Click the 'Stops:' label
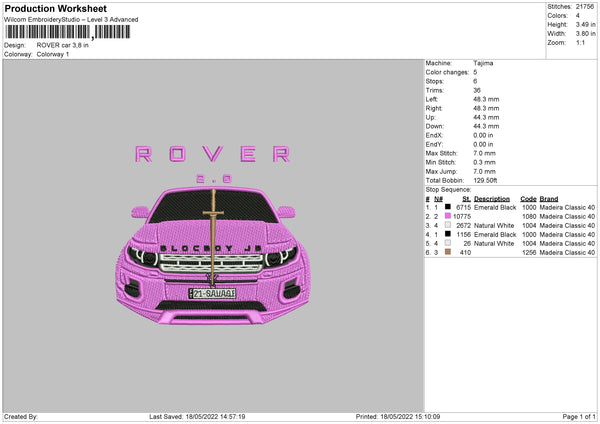Image resolution: width=600 pixels, height=424 pixels. pyautogui.click(x=435, y=82)
